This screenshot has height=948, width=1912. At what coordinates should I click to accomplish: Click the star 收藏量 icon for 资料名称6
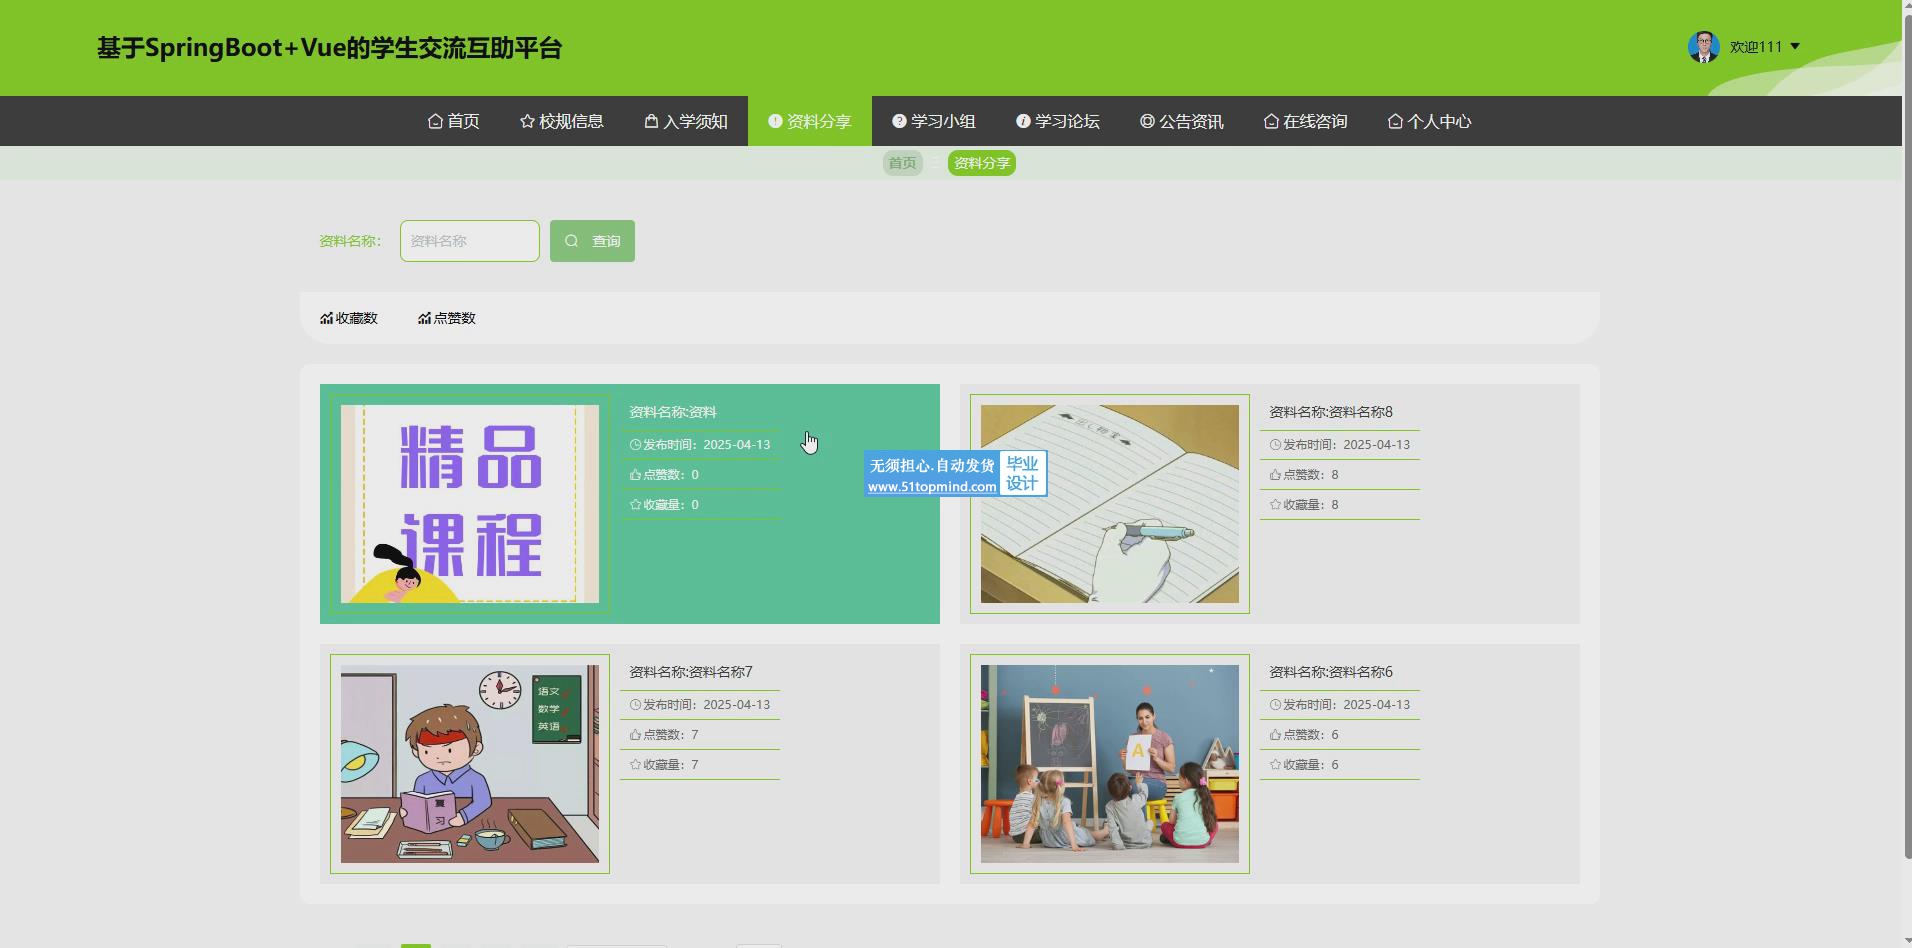pos(1275,765)
